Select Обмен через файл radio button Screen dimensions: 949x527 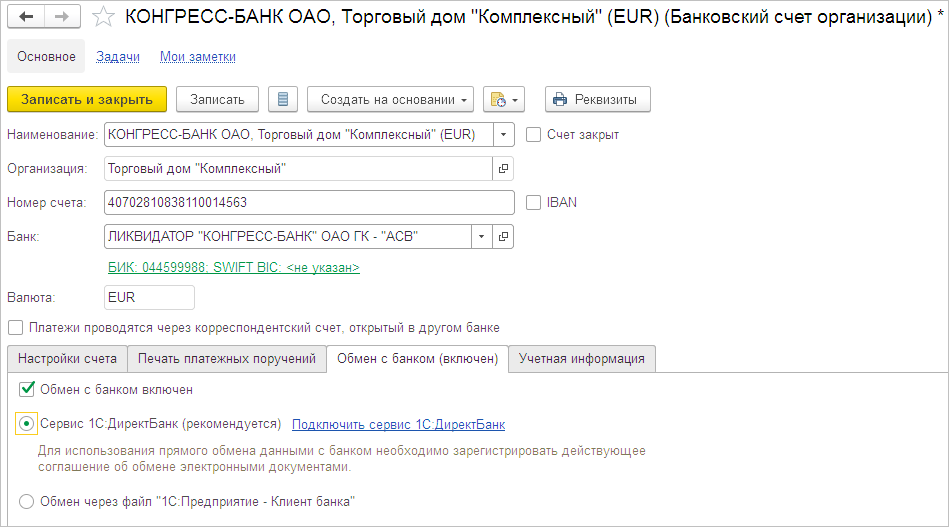26,502
